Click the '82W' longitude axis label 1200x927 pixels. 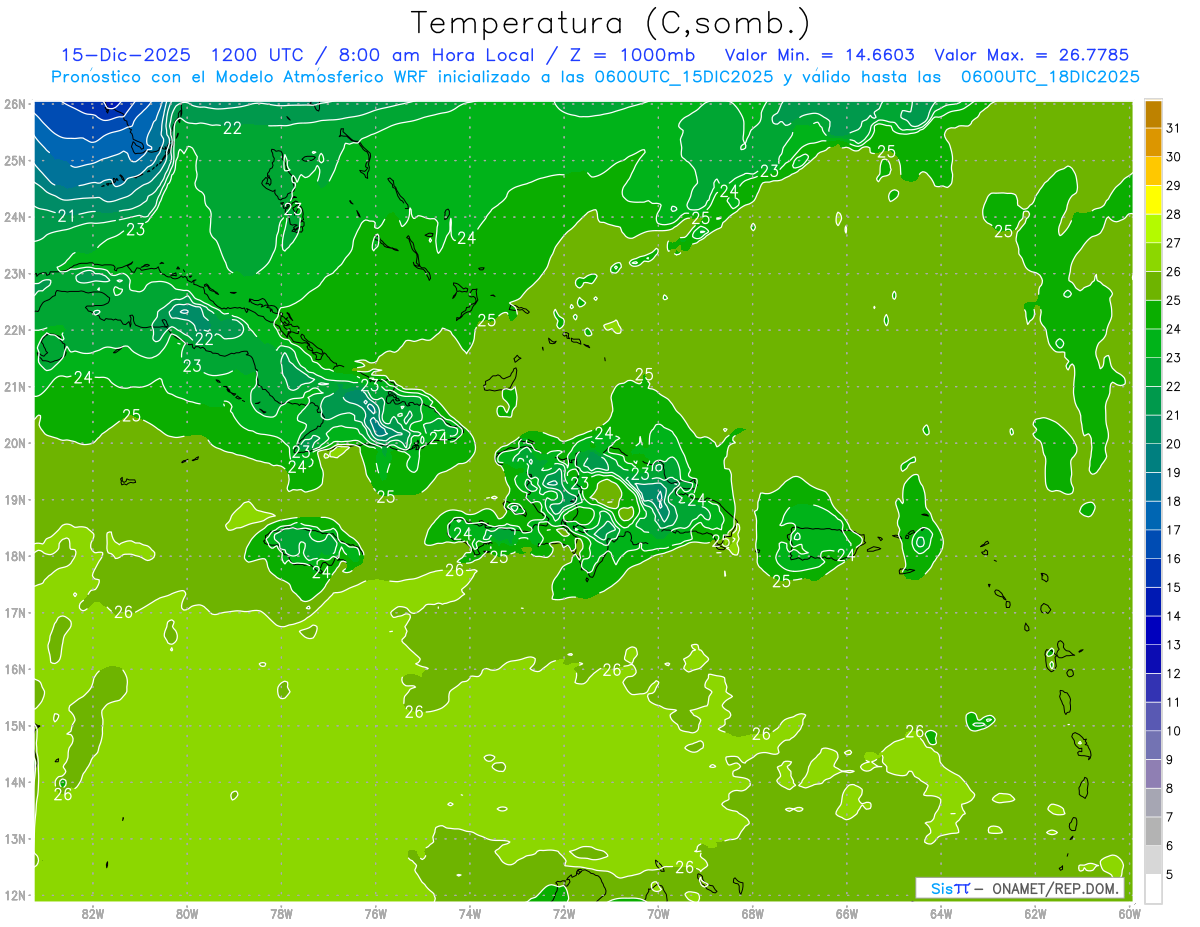[x=93, y=913]
